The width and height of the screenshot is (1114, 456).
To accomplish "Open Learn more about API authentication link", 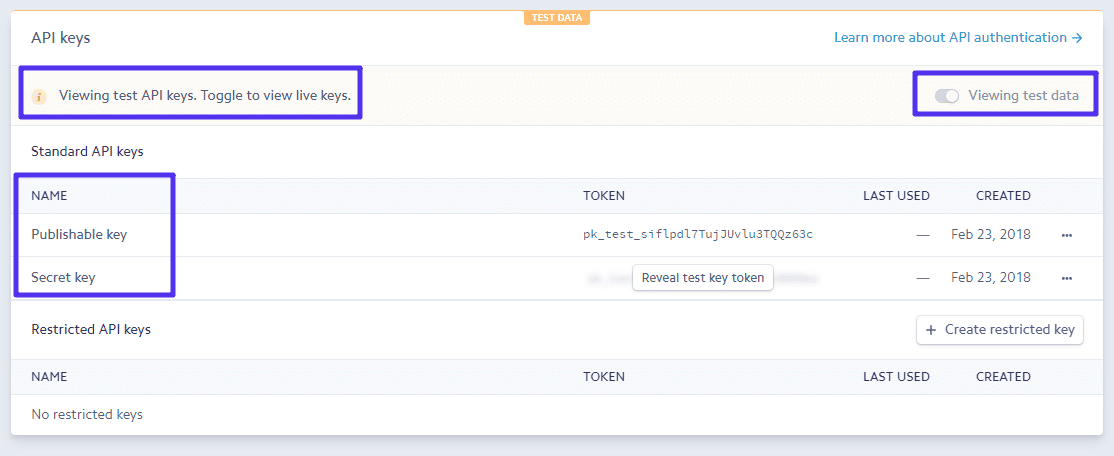I will coord(958,38).
